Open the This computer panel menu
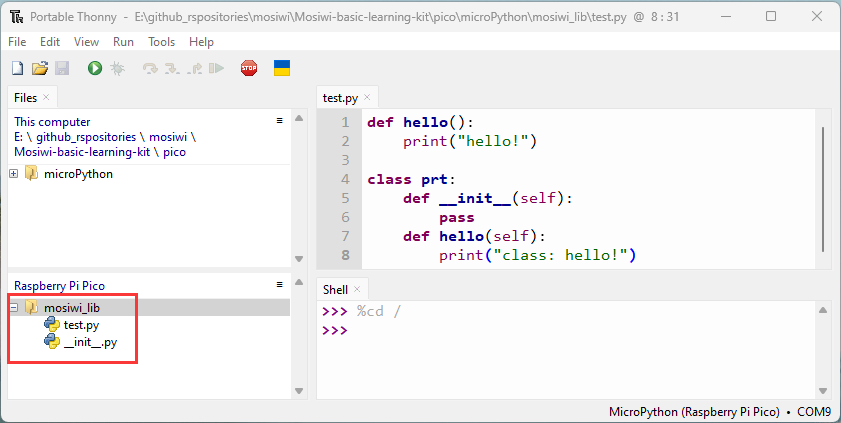Screen dimensions: 841x423 pos(279,121)
